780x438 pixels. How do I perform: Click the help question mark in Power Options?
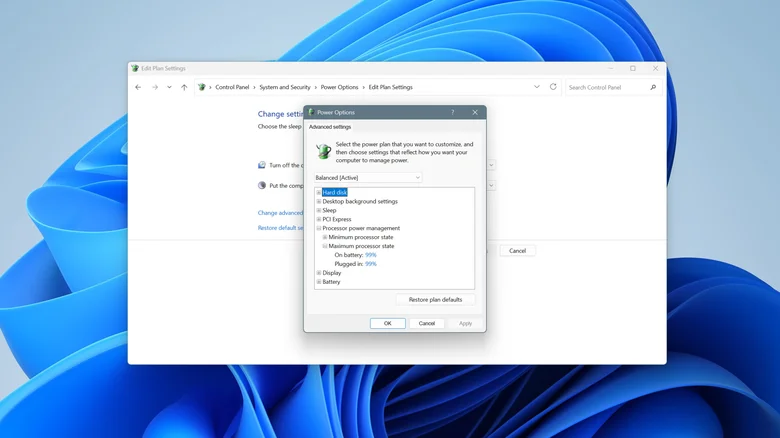(452, 112)
